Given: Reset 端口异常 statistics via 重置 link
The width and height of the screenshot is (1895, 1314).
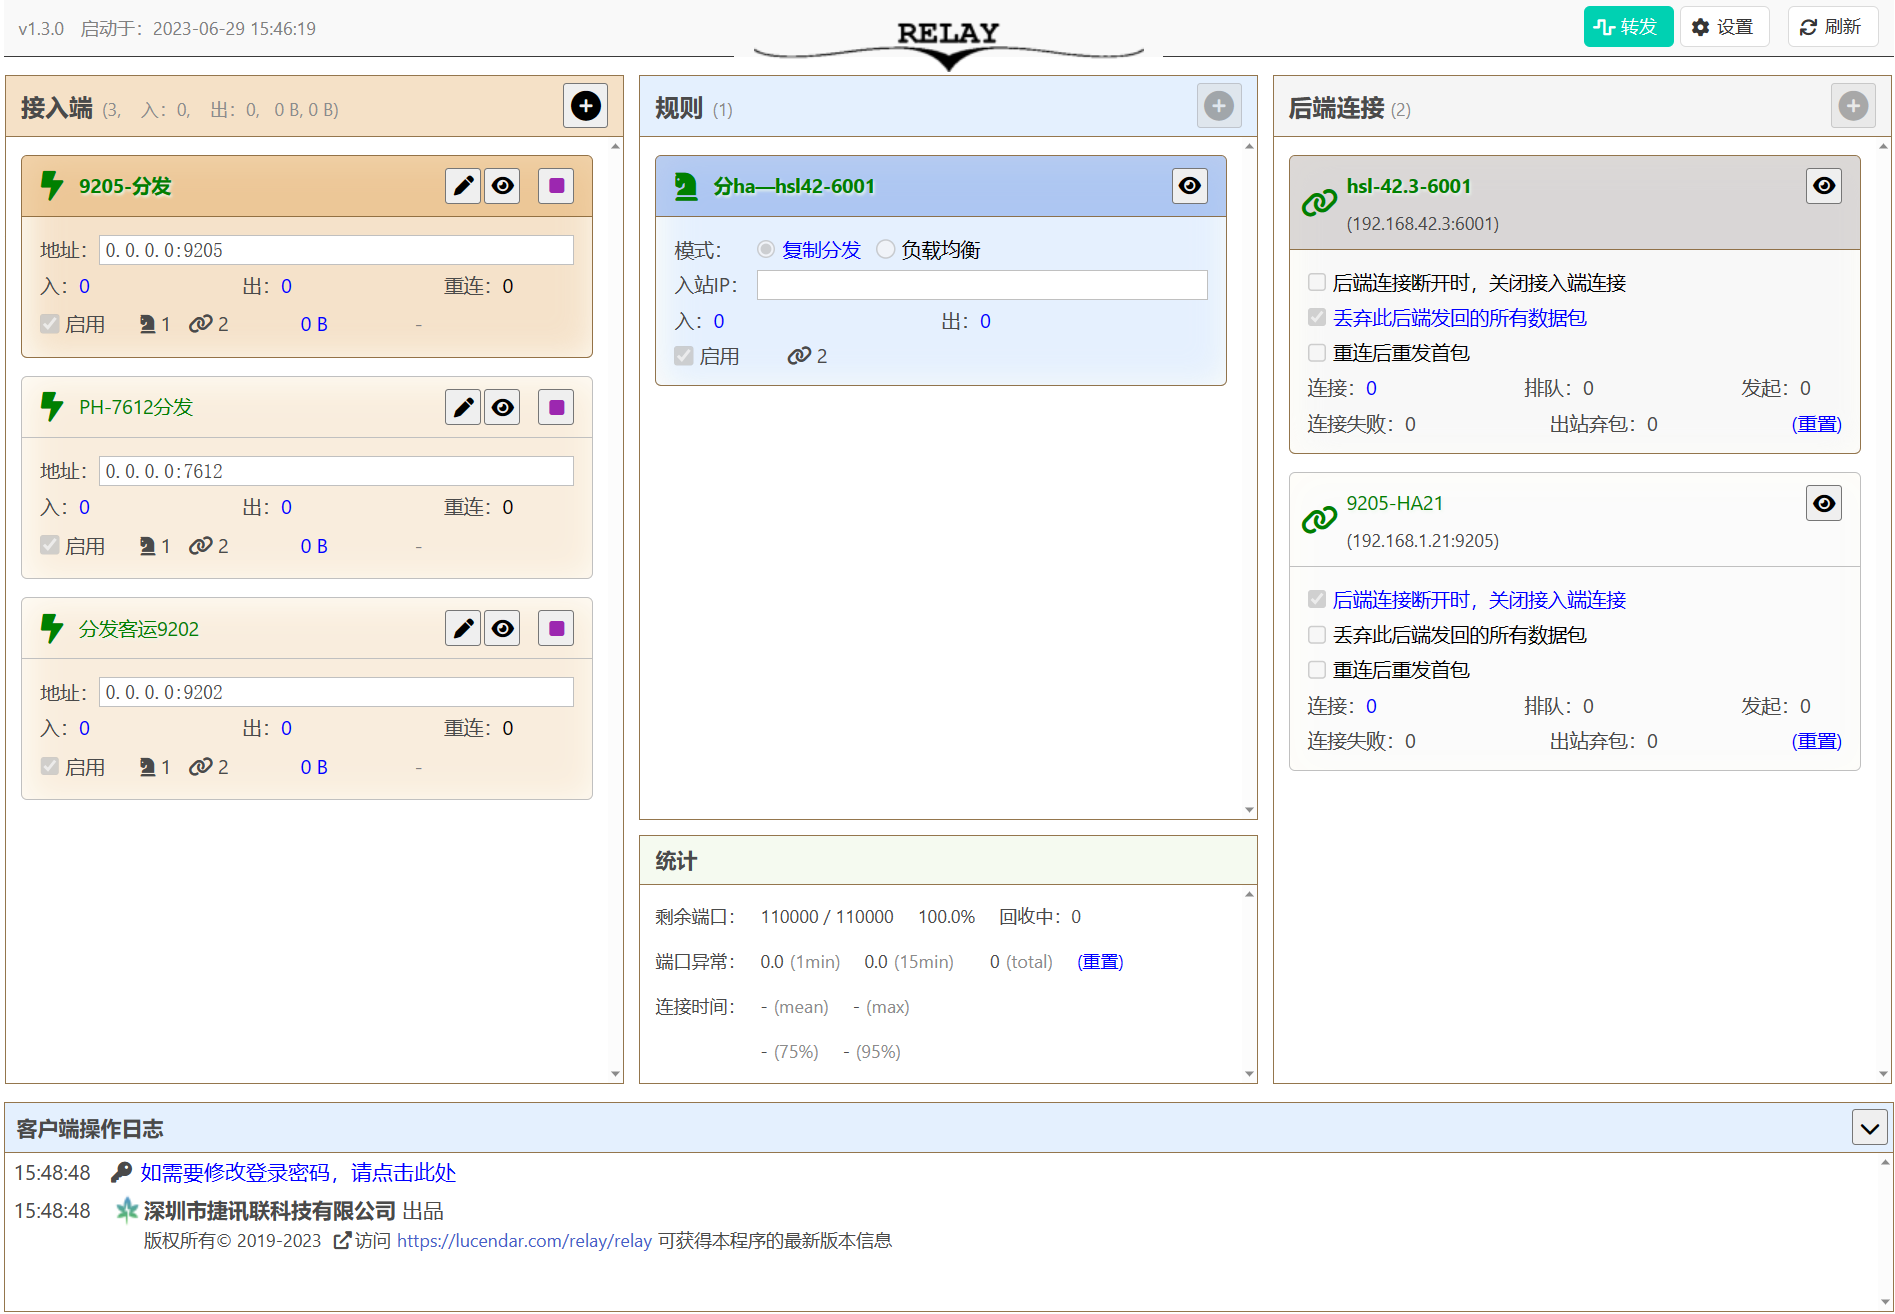Looking at the screenshot, I should coord(1100,961).
